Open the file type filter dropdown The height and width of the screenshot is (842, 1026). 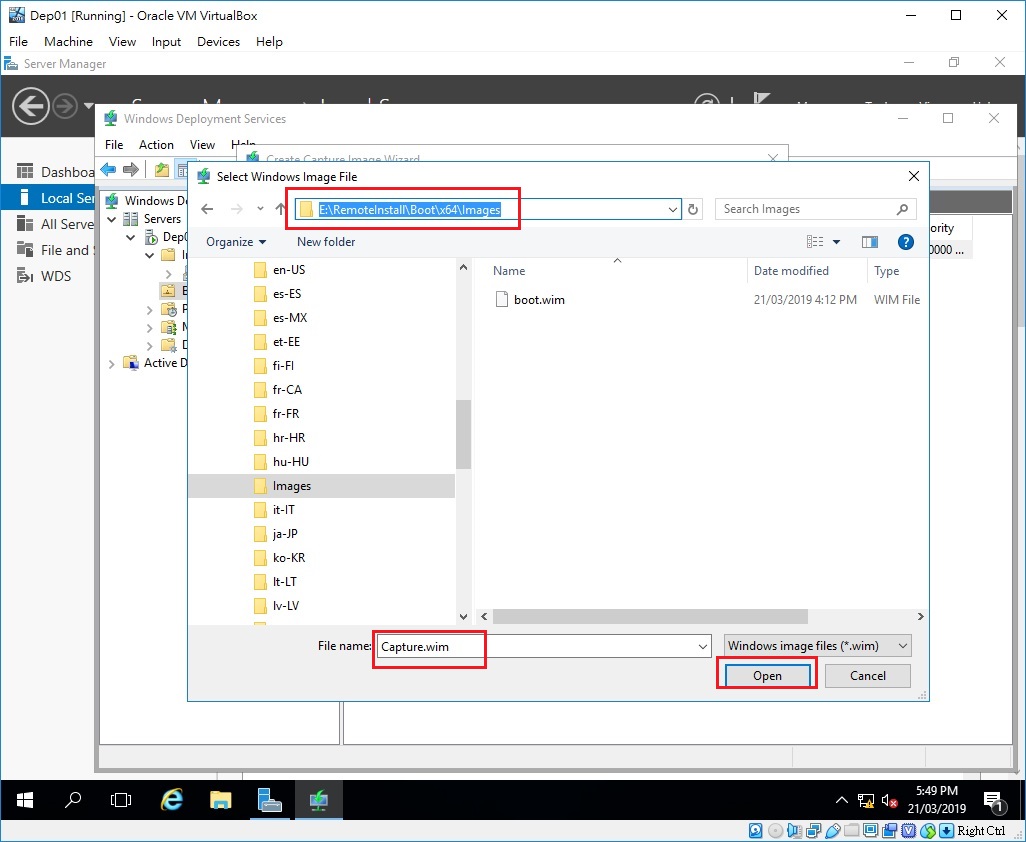click(x=817, y=646)
